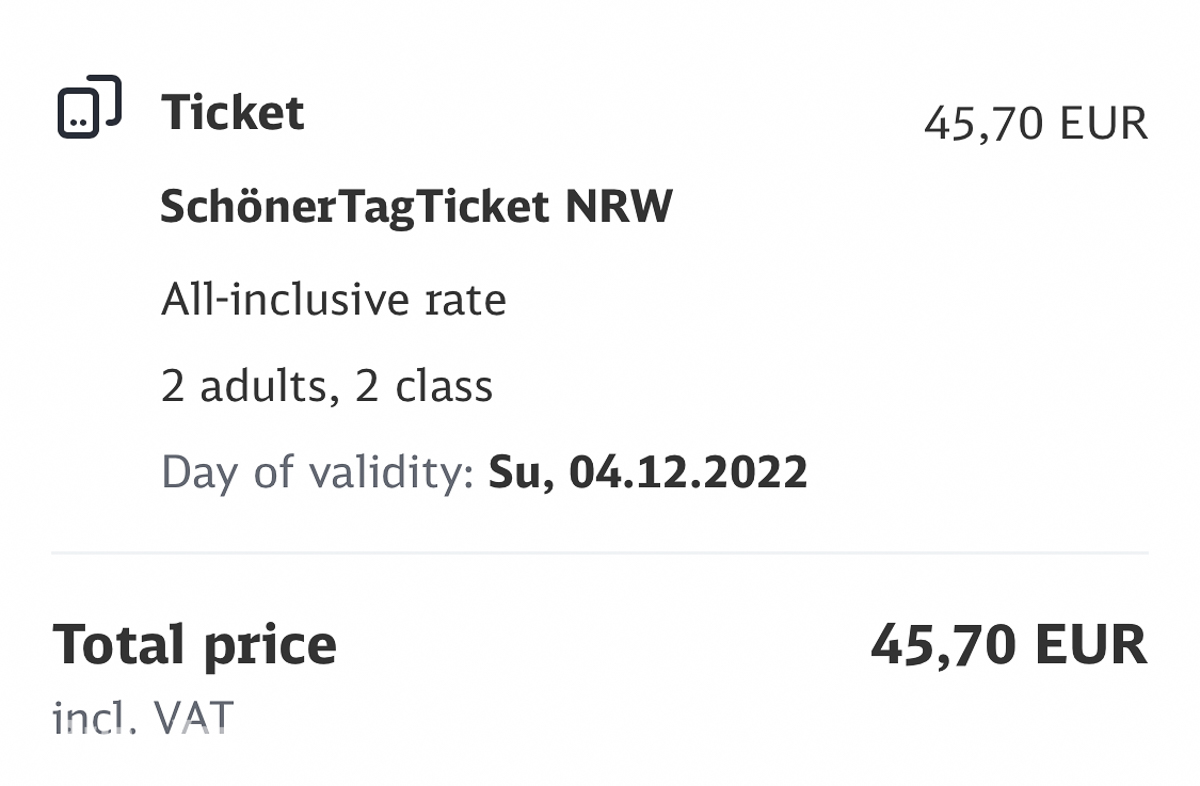The image size is (1200, 786).
Task: Click the incl. VAT note
Action: tap(142, 716)
